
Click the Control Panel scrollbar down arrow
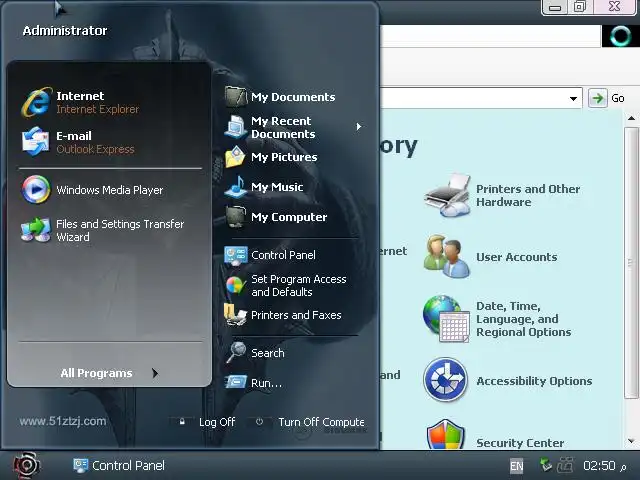point(631,441)
